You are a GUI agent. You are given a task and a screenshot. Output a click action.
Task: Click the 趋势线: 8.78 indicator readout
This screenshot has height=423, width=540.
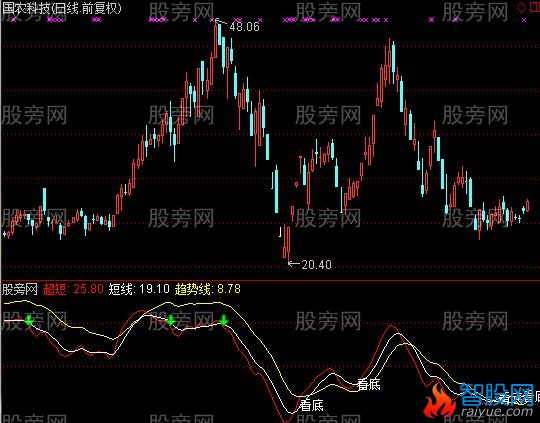tap(208, 289)
